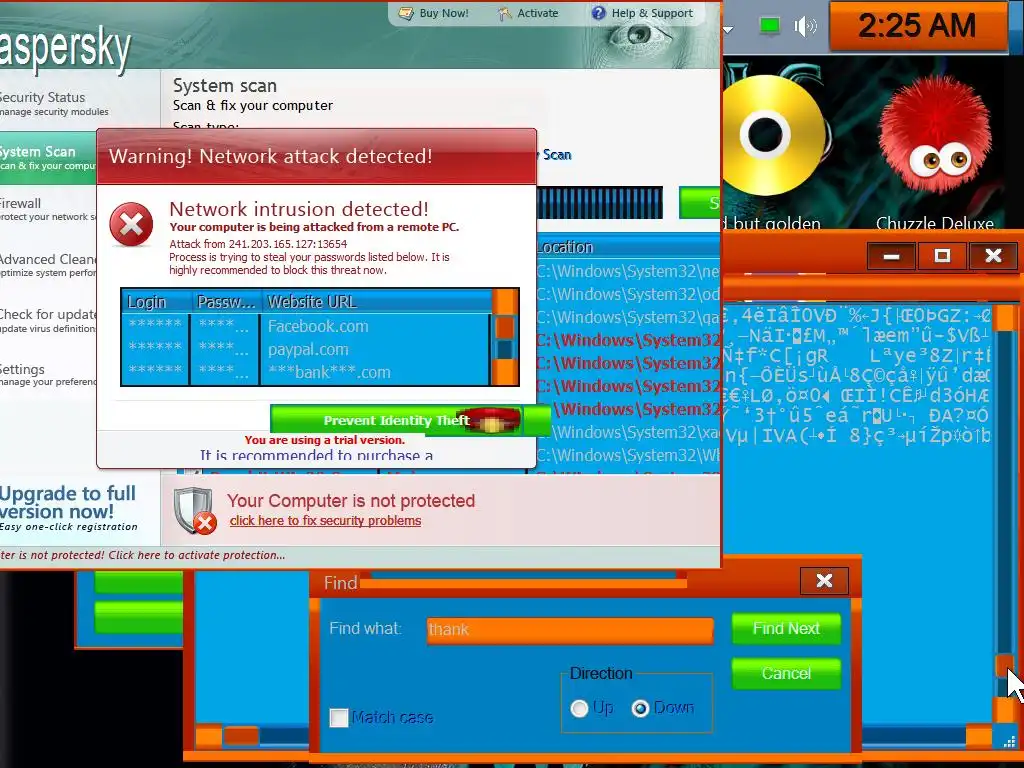Viewport: 1024px width, 768px height.
Task: Select the ***bank***.com row
Action: tap(306, 372)
